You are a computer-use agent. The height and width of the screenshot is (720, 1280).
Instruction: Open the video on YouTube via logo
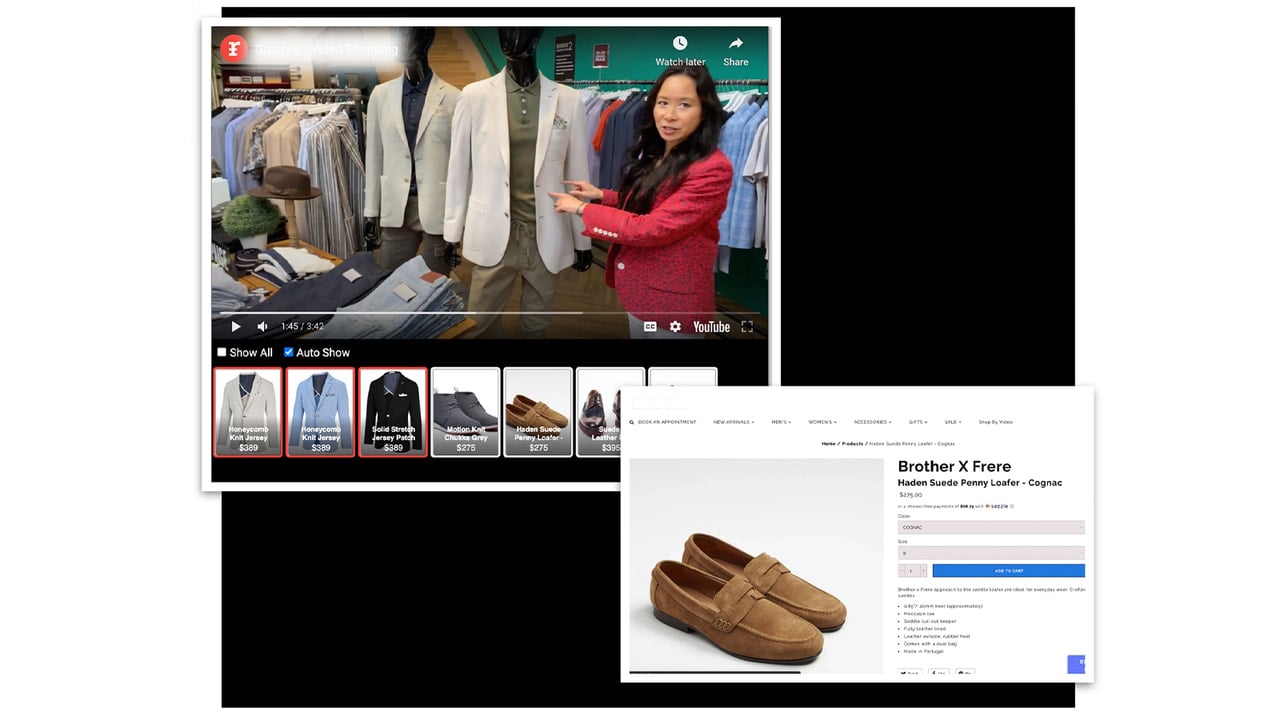[x=711, y=326]
